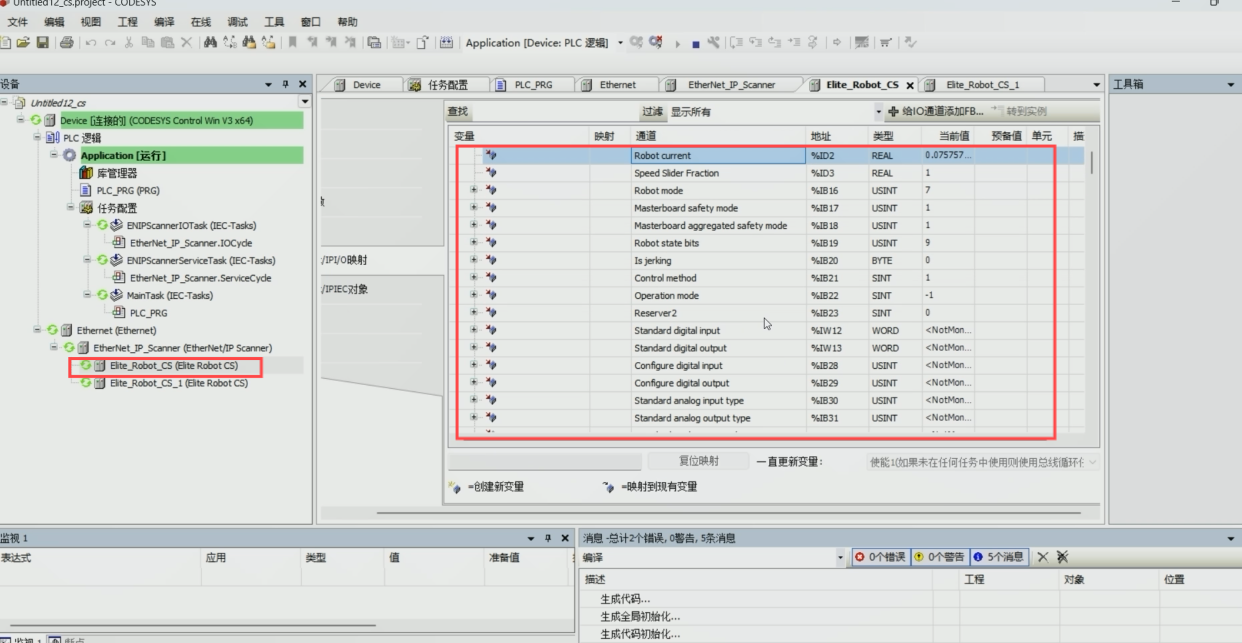Select Elite_Robot_CS_1 in the device tree

click(178, 383)
